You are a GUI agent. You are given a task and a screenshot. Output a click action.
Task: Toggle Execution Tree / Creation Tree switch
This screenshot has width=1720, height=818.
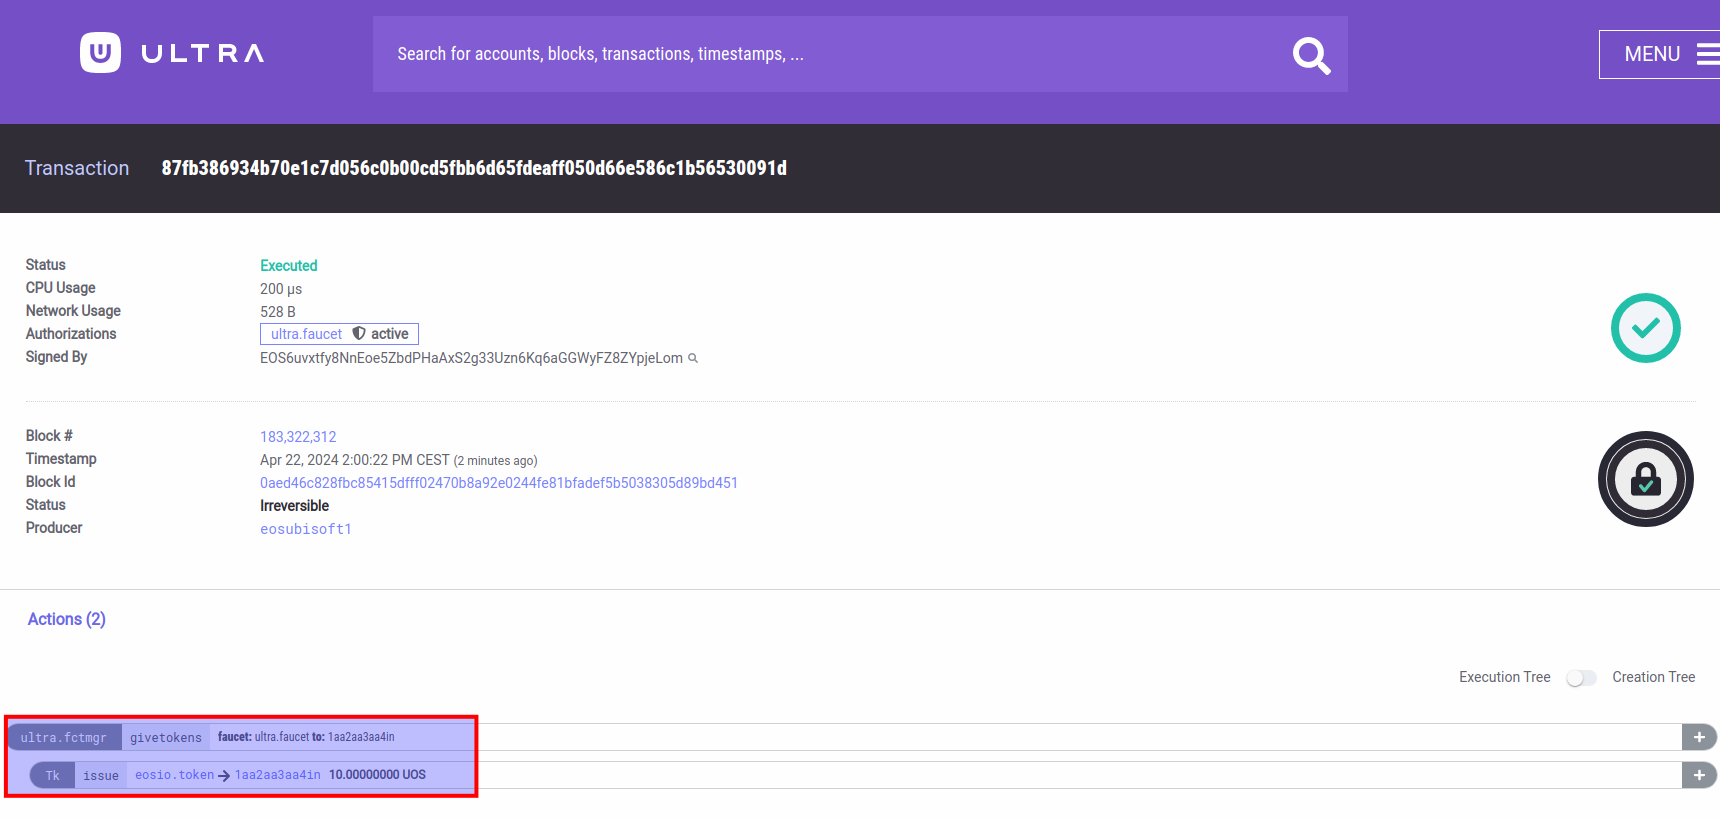[x=1581, y=678]
